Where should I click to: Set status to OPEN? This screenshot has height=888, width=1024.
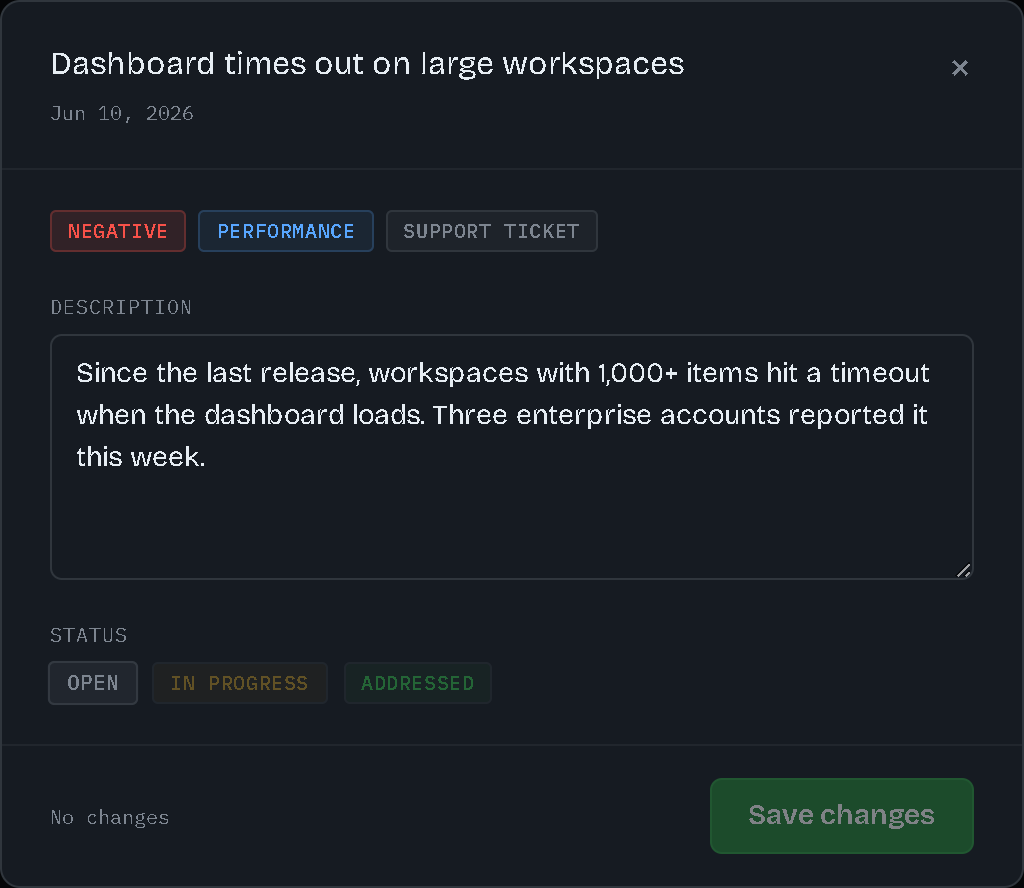[93, 683]
